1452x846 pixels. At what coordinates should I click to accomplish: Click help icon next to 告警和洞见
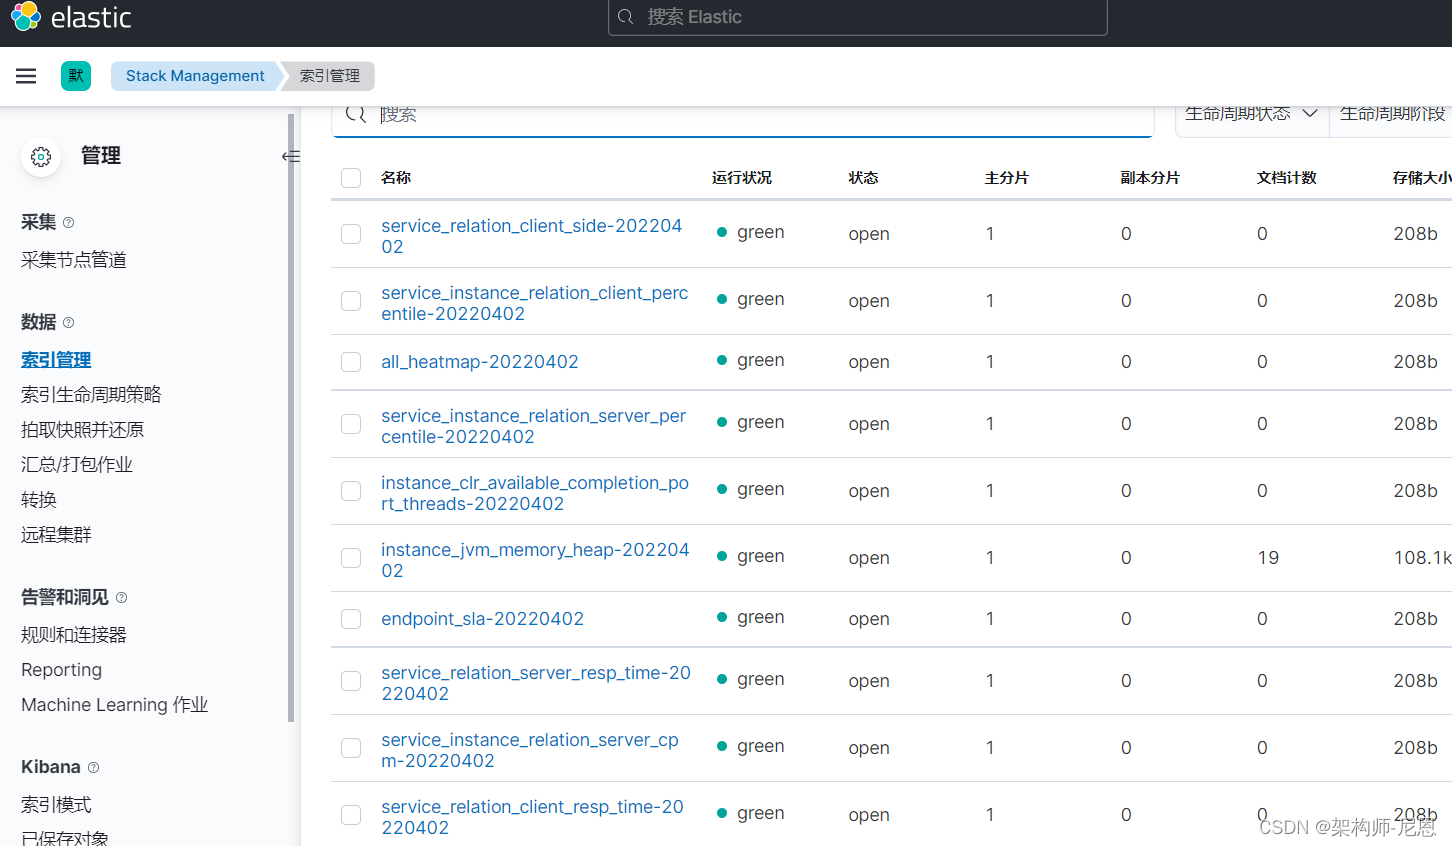point(121,598)
